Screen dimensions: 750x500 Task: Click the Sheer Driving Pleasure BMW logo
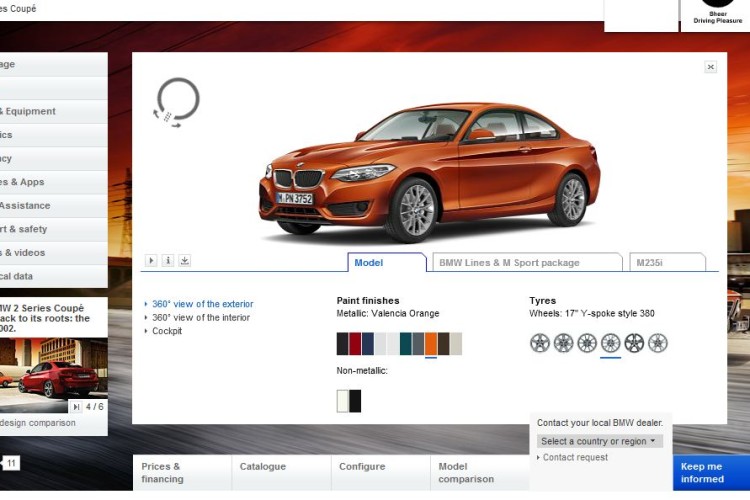coord(717,12)
